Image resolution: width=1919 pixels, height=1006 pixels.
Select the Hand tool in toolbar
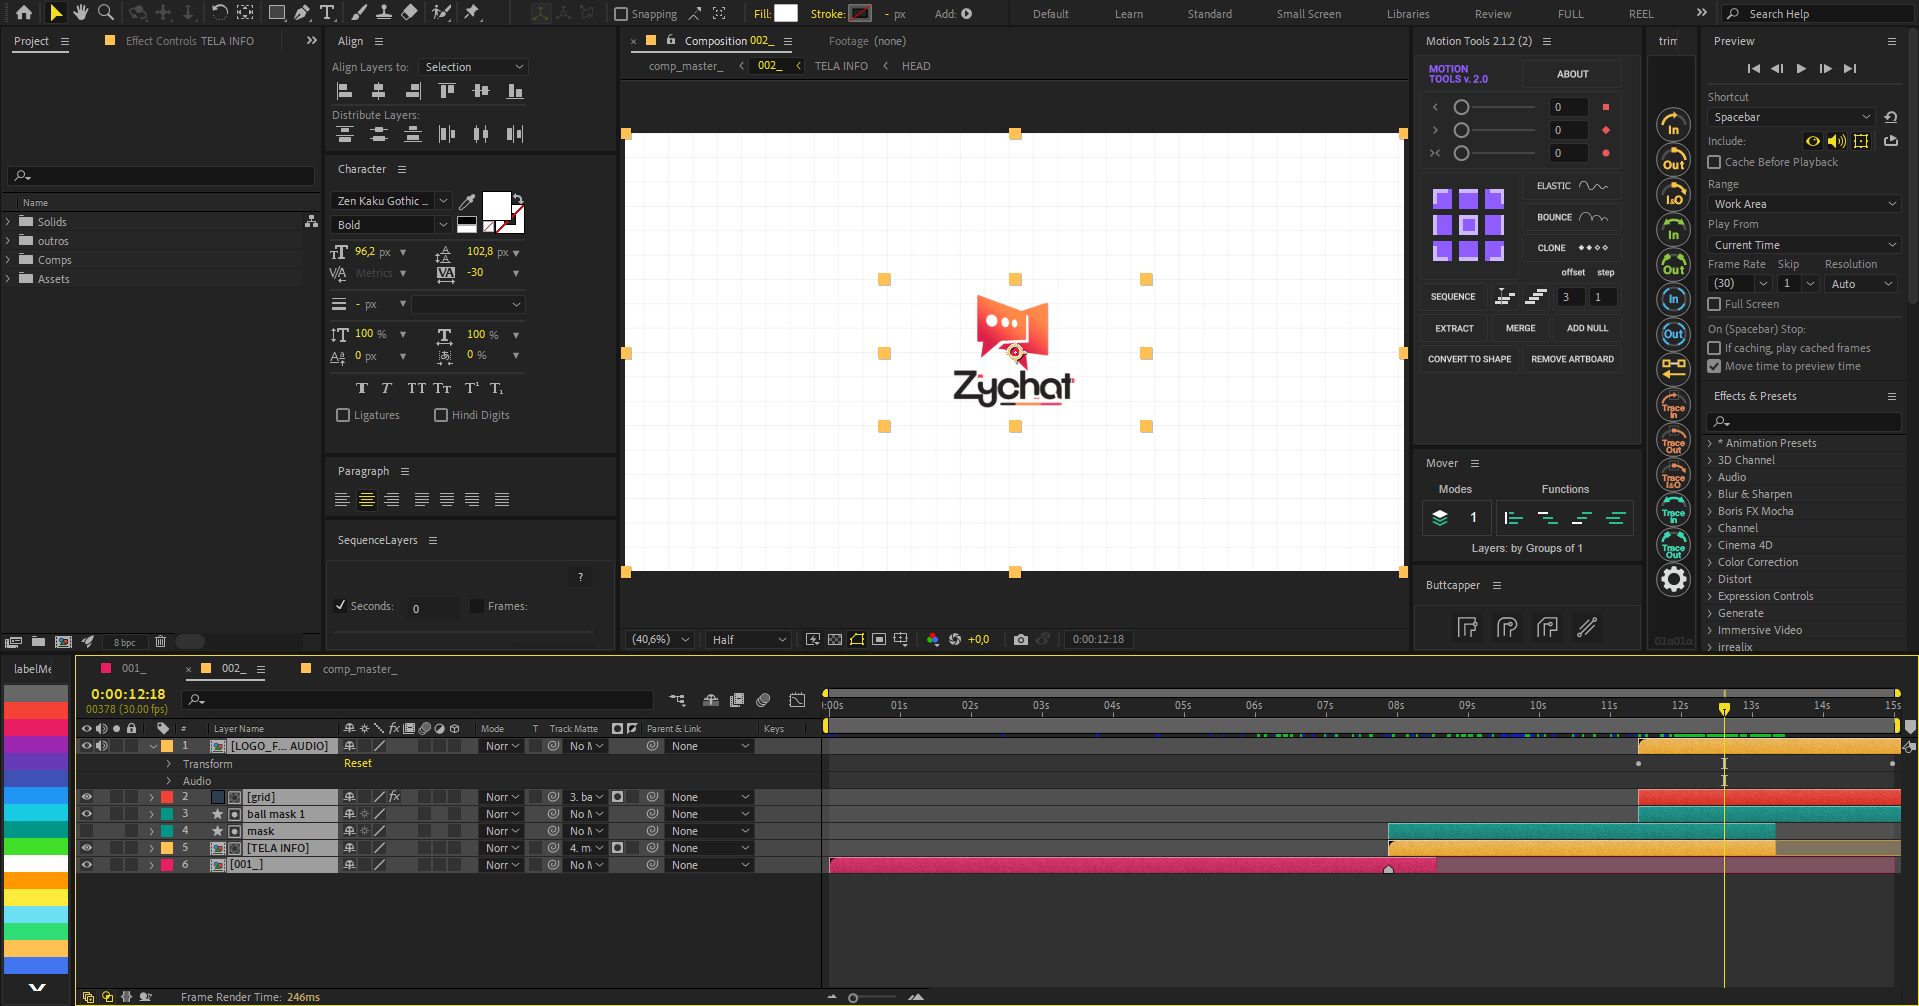point(81,13)
